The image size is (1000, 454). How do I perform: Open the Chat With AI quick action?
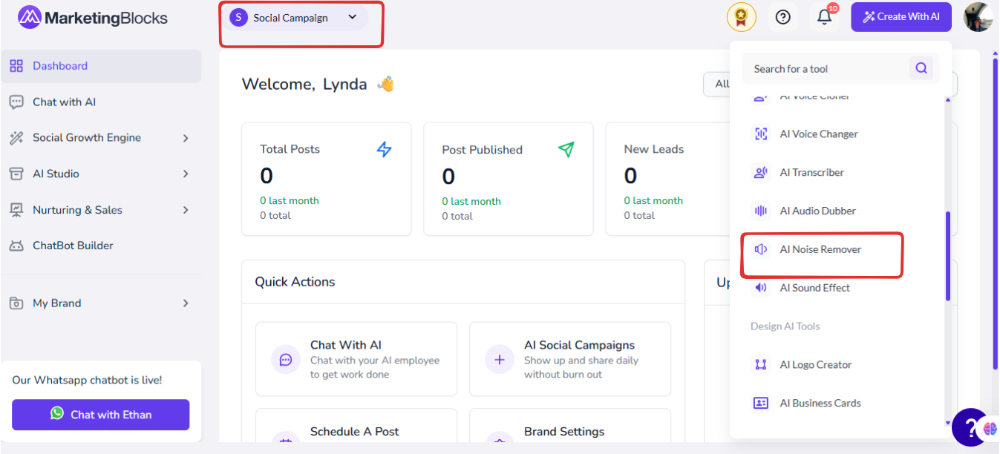click(357, 359)
